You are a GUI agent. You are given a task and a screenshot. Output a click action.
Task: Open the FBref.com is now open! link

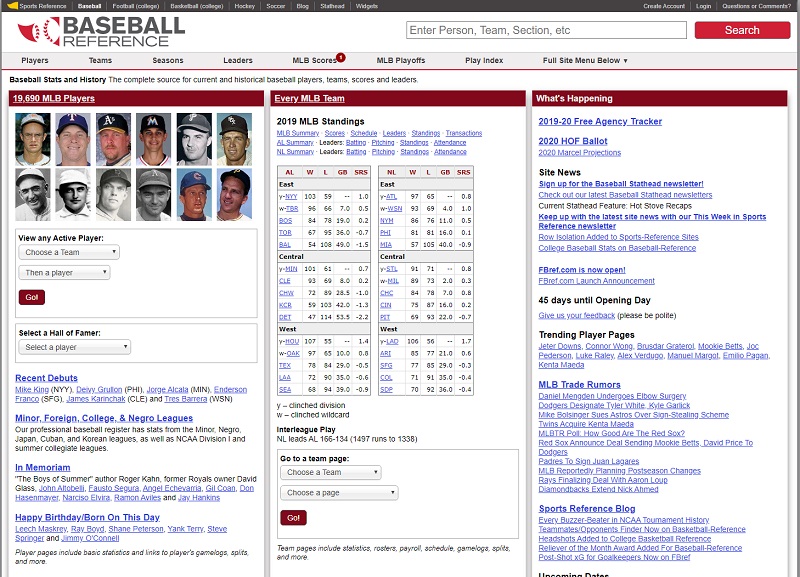click(582, 270)
